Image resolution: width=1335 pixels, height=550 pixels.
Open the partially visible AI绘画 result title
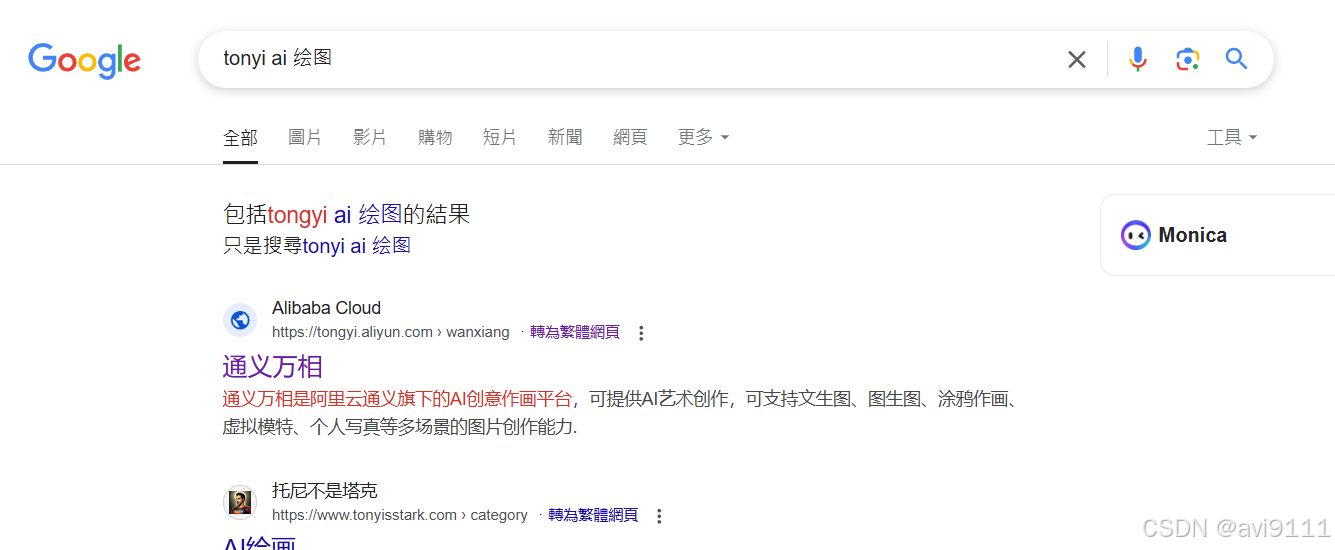tap(259, 543)
